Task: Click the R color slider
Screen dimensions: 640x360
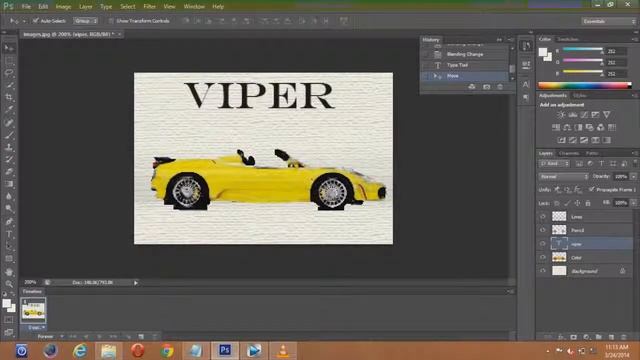Action: 582,50
